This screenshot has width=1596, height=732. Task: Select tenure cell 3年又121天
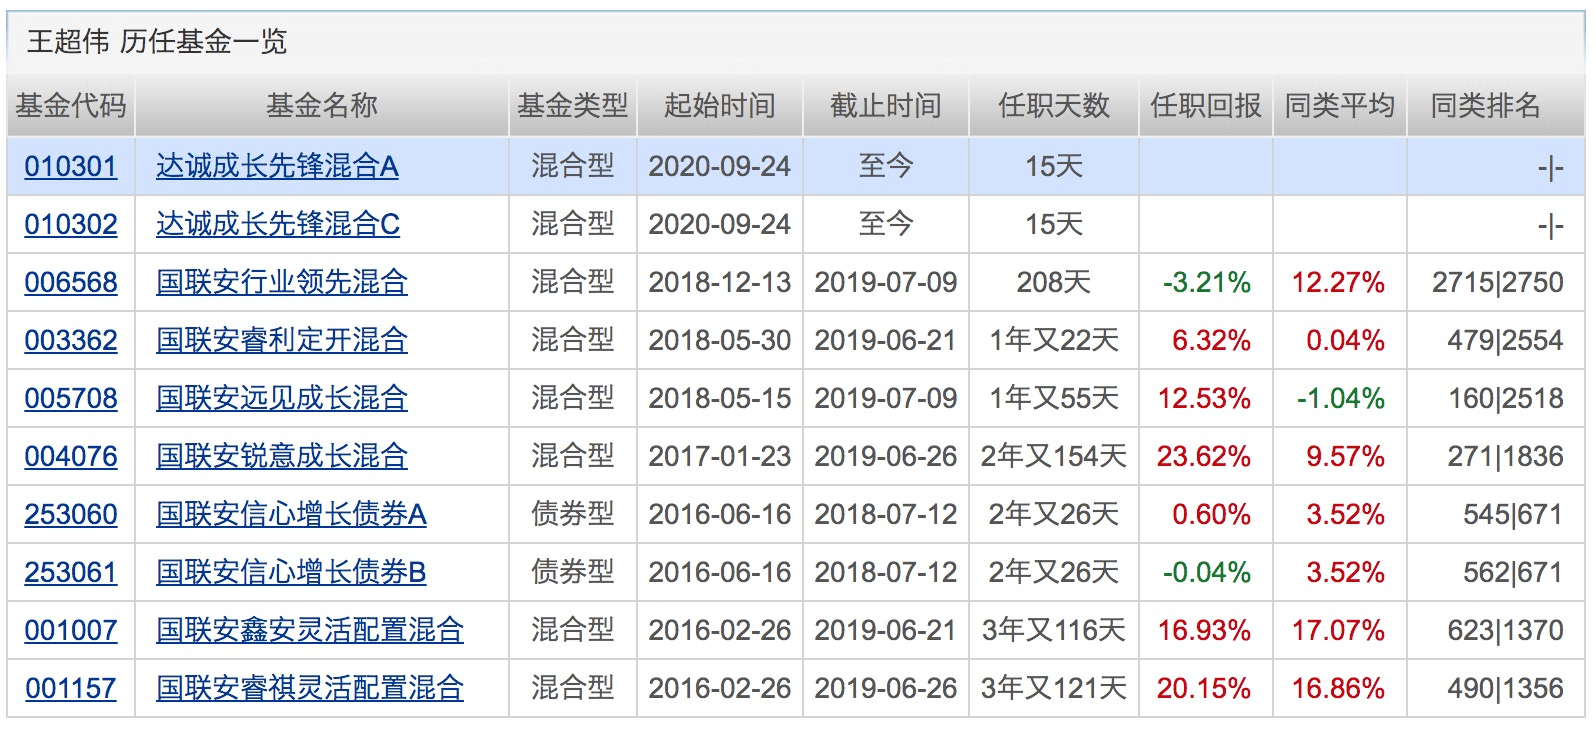(x=1054, y=688)
